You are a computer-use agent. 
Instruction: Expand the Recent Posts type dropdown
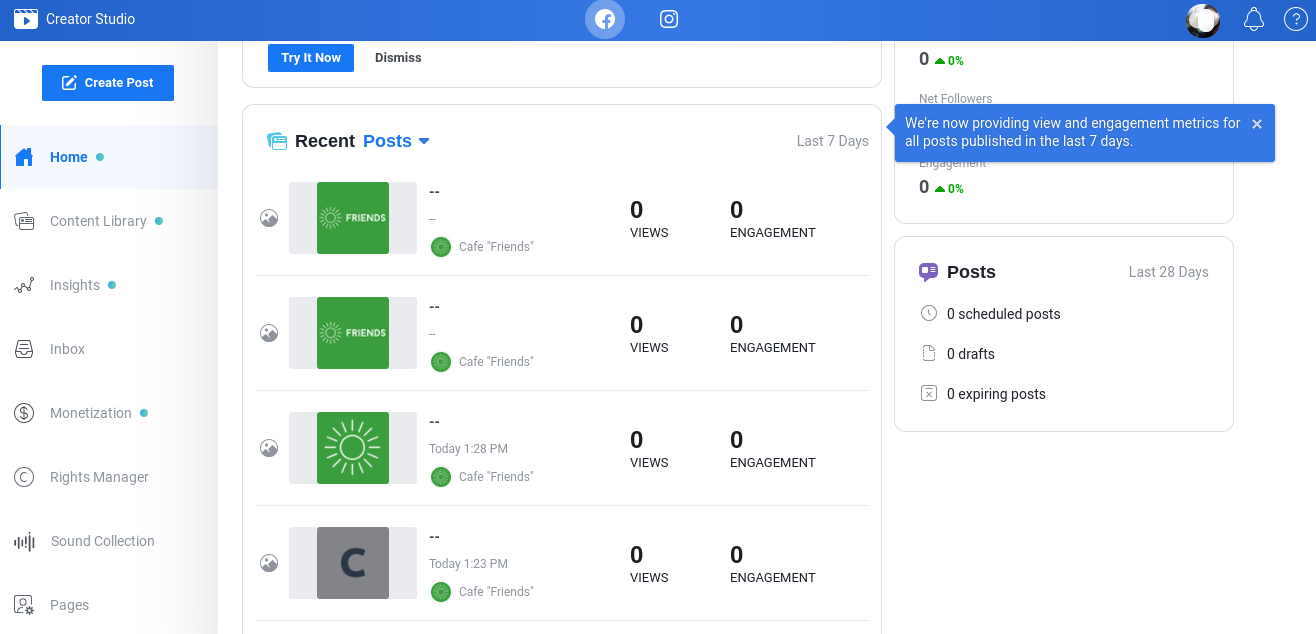[x=396, y=141]
